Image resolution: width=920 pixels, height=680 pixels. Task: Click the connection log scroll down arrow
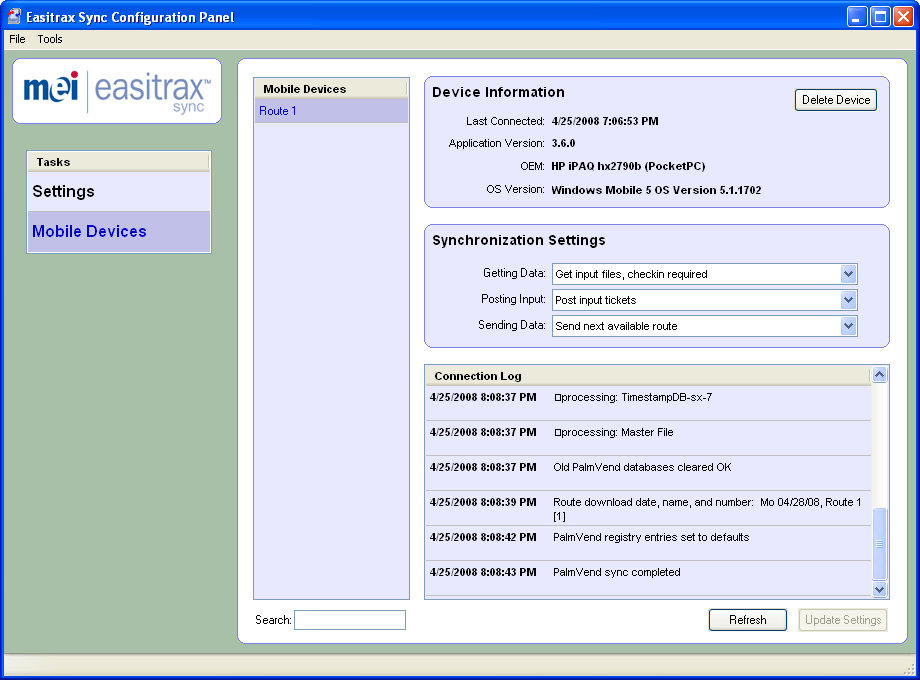879,589
